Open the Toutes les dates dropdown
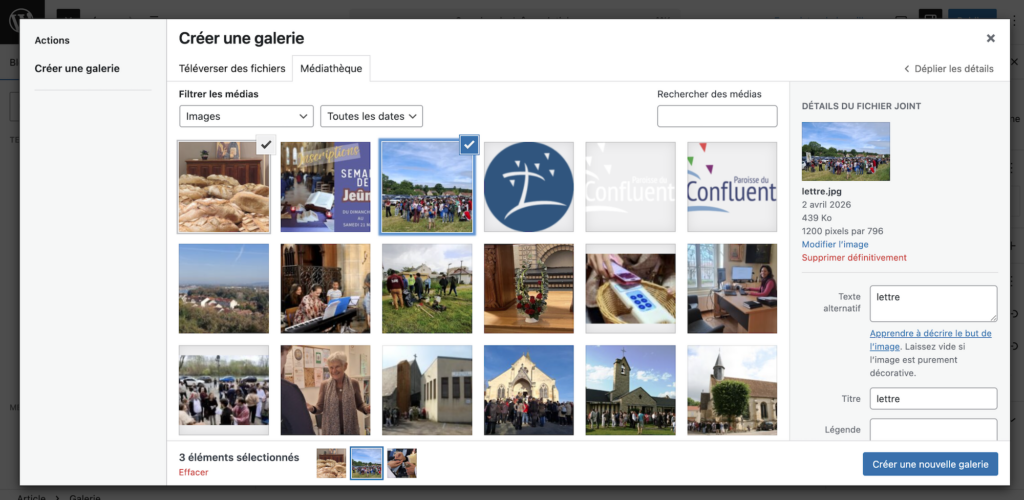This screenshot has height=500, width=1024. [372, 116]
